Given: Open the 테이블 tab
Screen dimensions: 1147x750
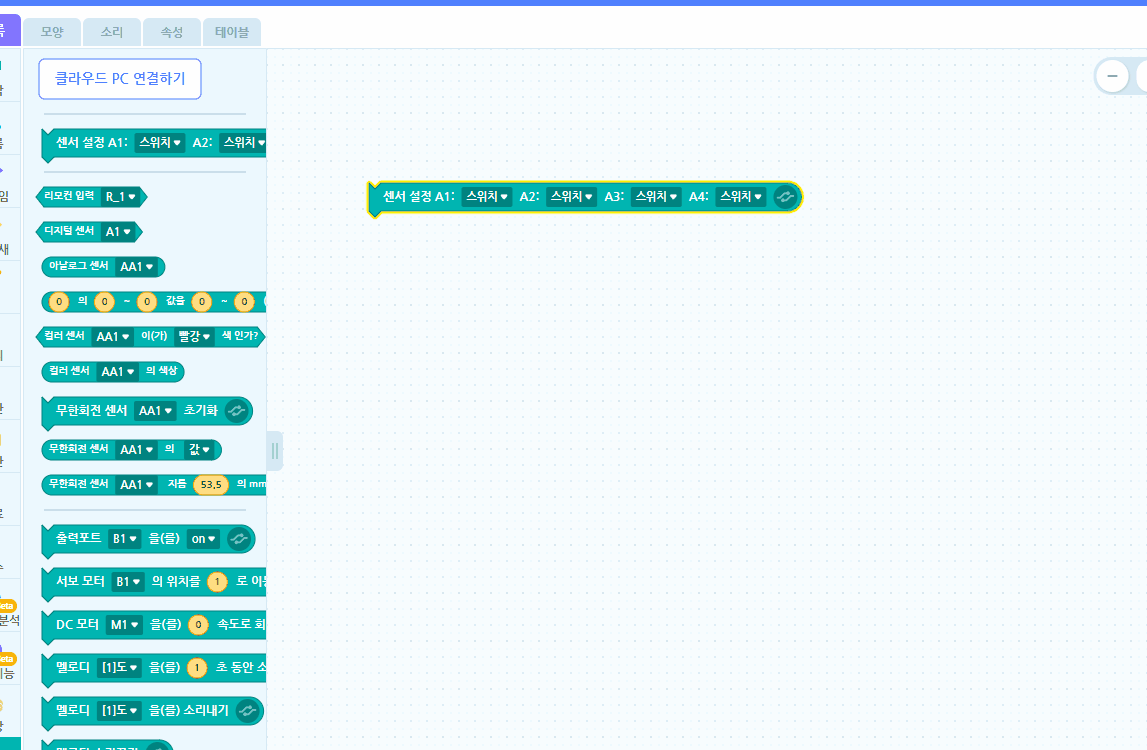Looking at the screenshot, I should click(232, 32).
